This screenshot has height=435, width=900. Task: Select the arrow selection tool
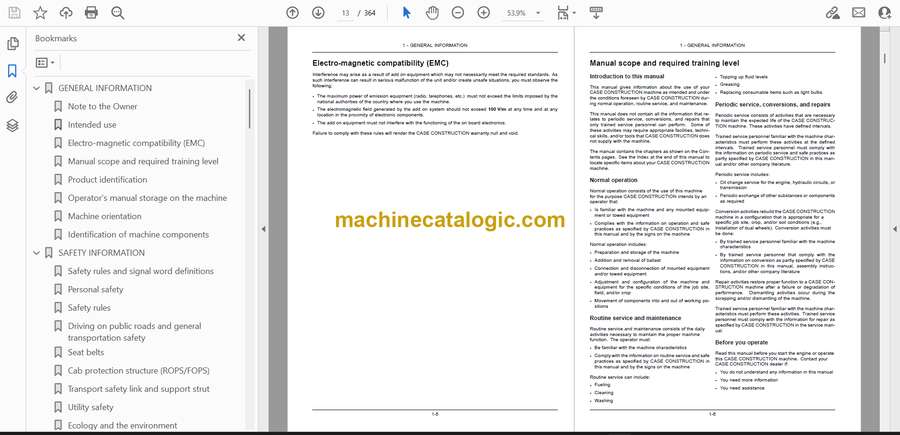tap(406, 13)
